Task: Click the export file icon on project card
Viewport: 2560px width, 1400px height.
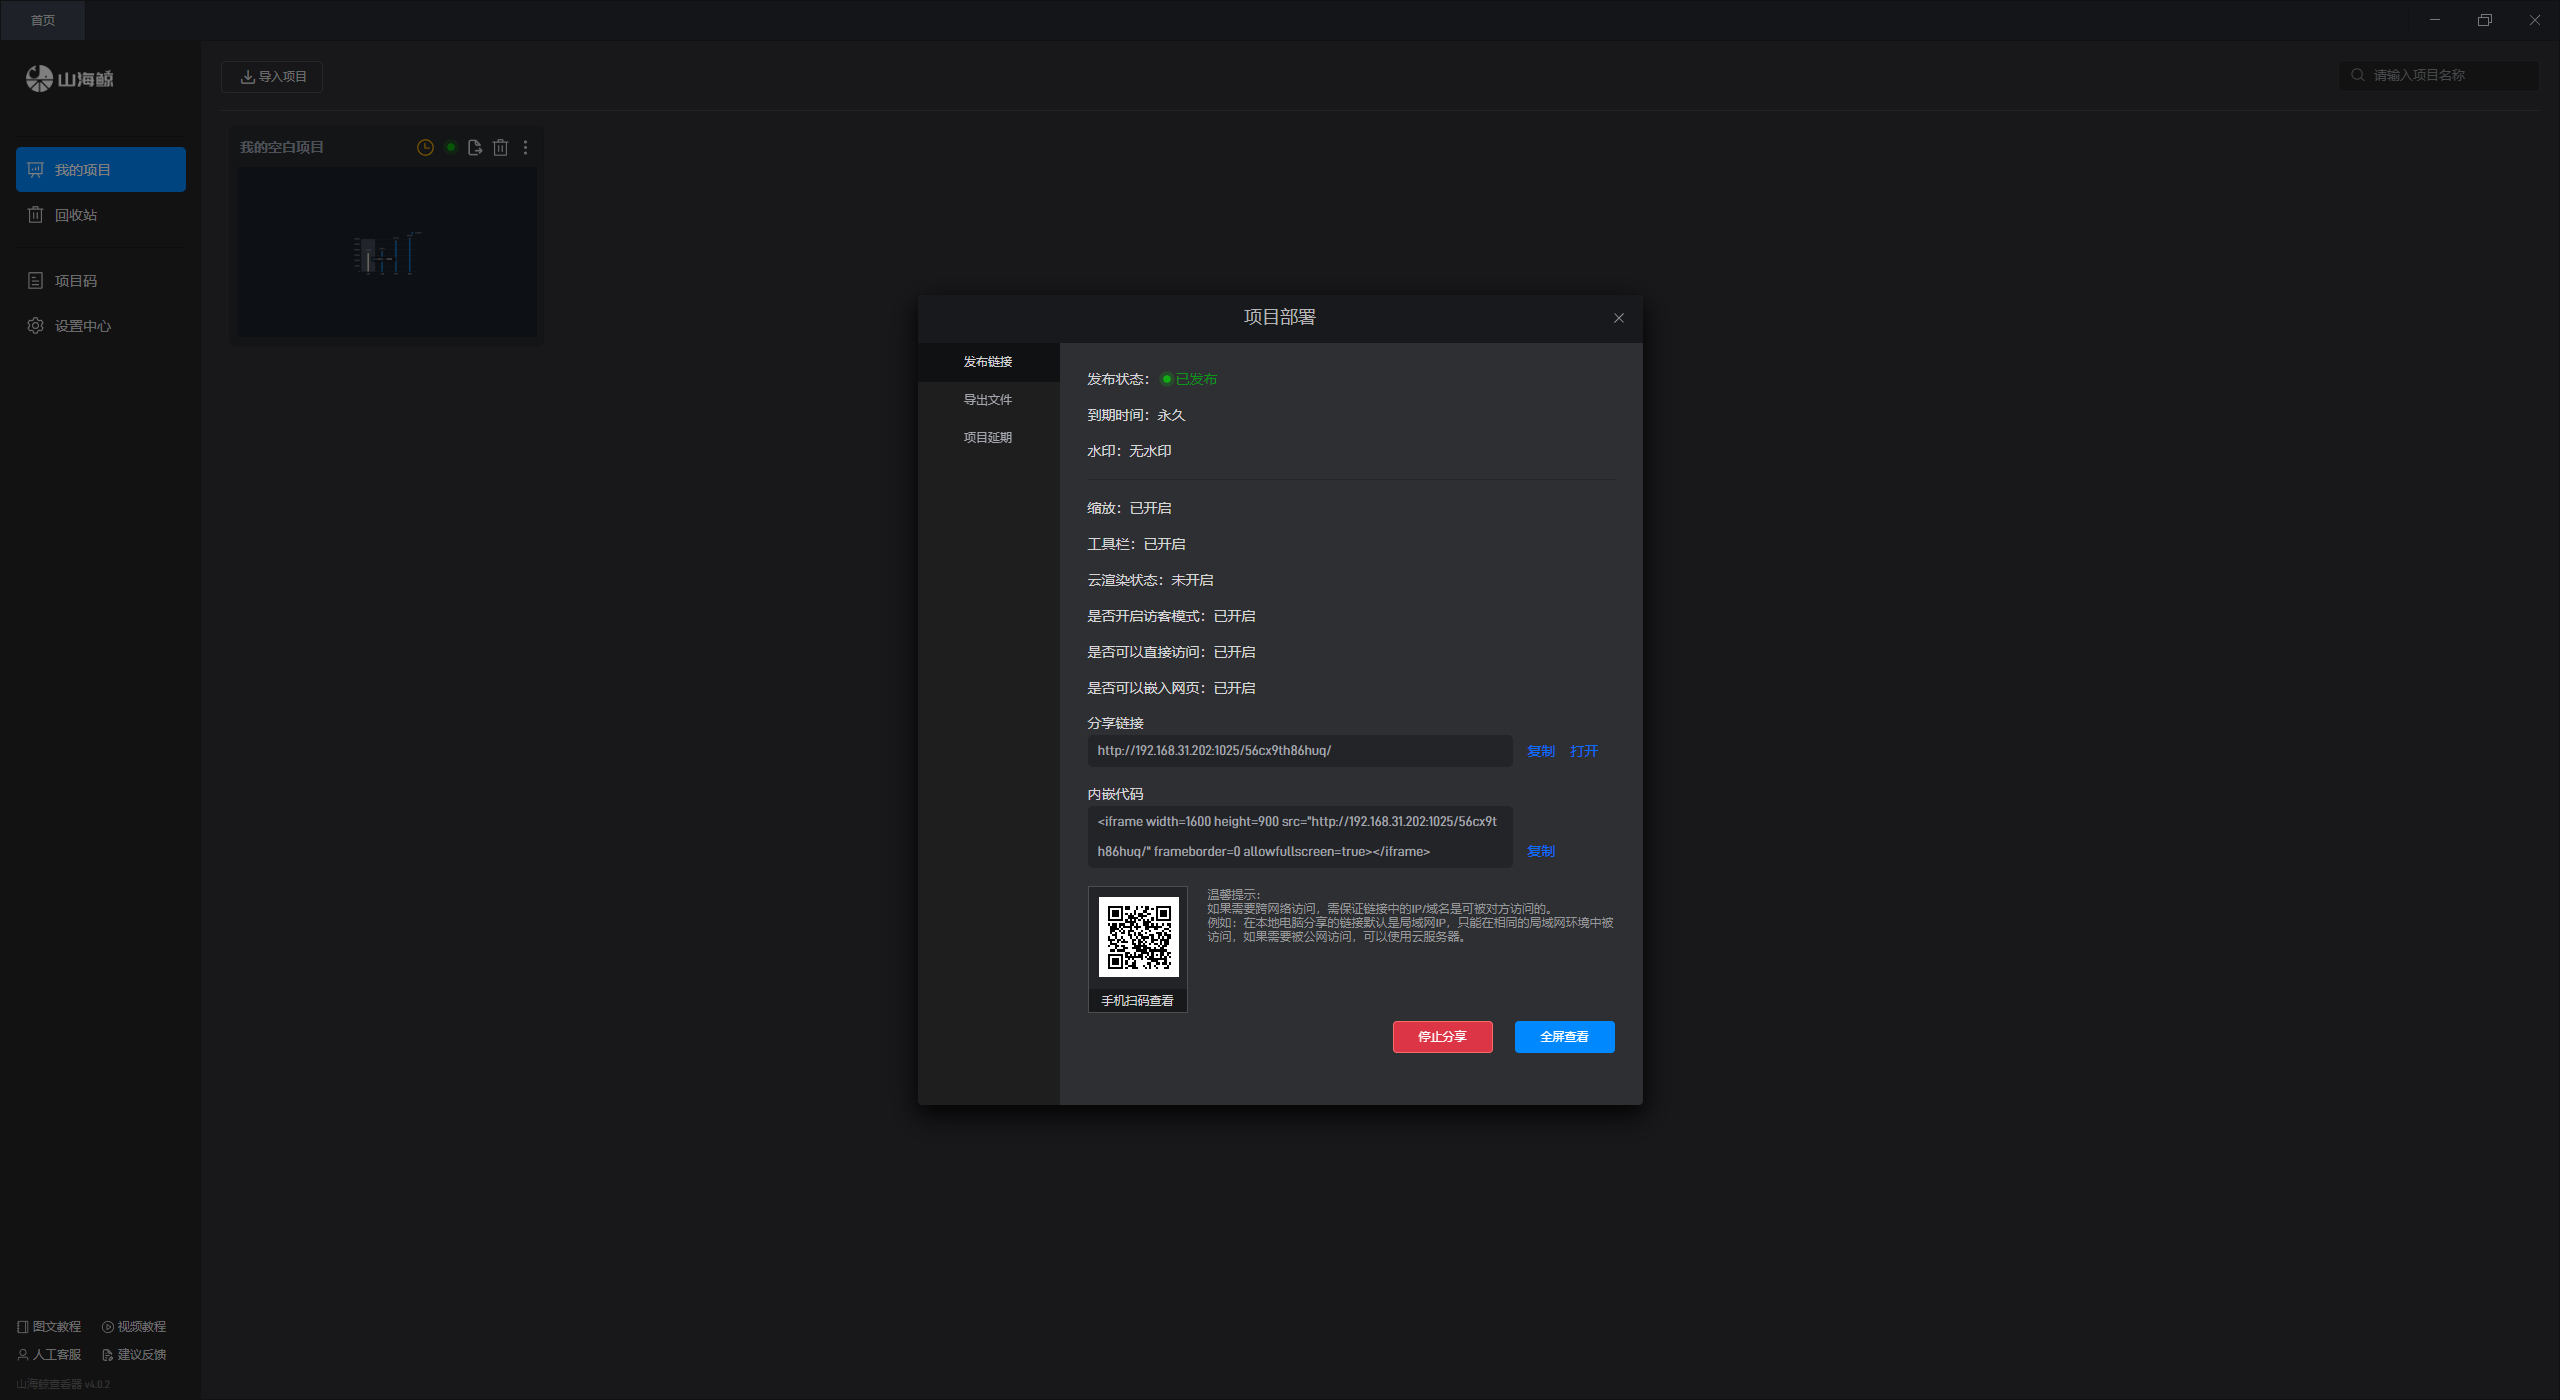Action: tap(475, 147)
